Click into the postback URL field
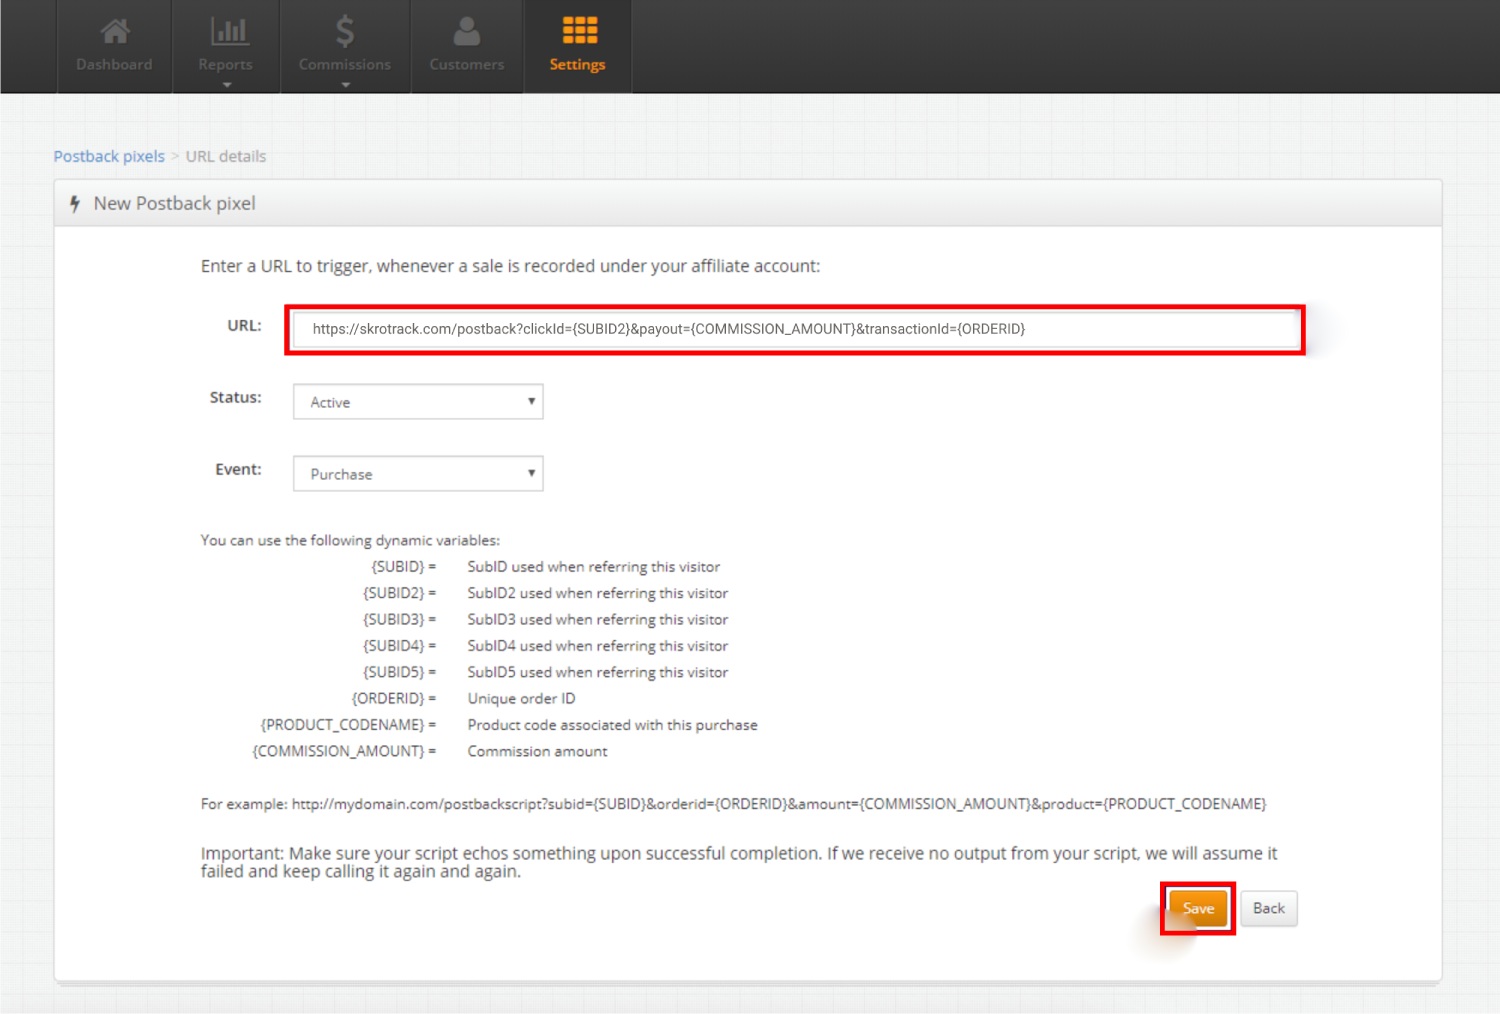1500x1014 pixels. pyautogui.click(x=795, y=329)
